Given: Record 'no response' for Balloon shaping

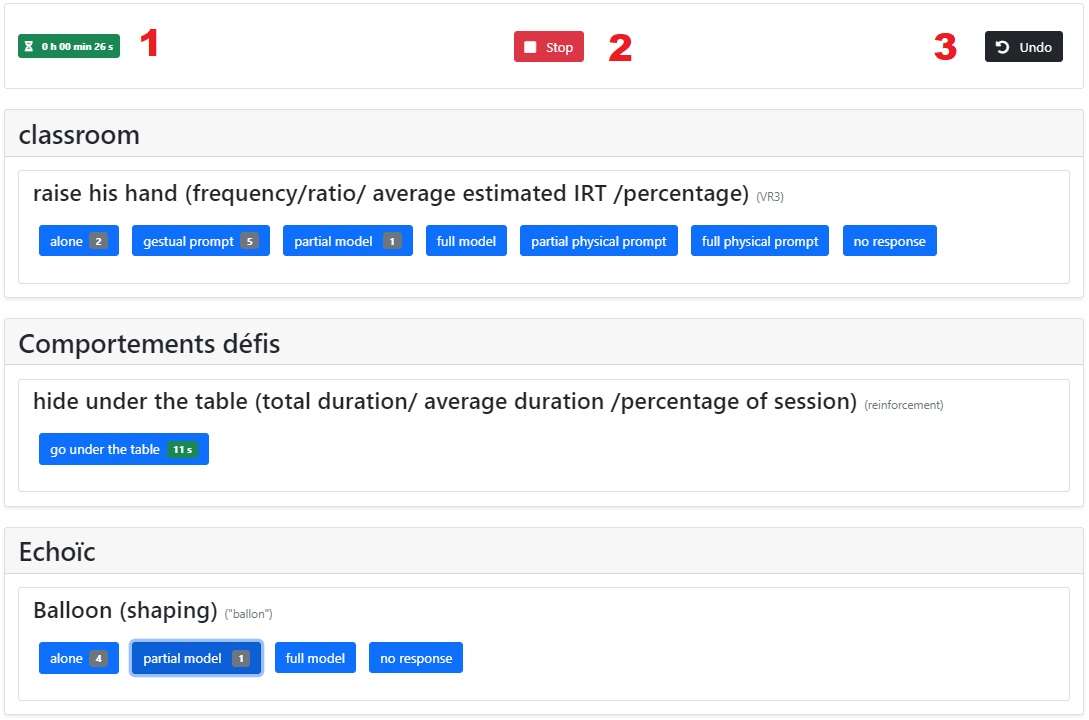Looking at the screenshot, I should pyautogui.click(x=416, y=658).
